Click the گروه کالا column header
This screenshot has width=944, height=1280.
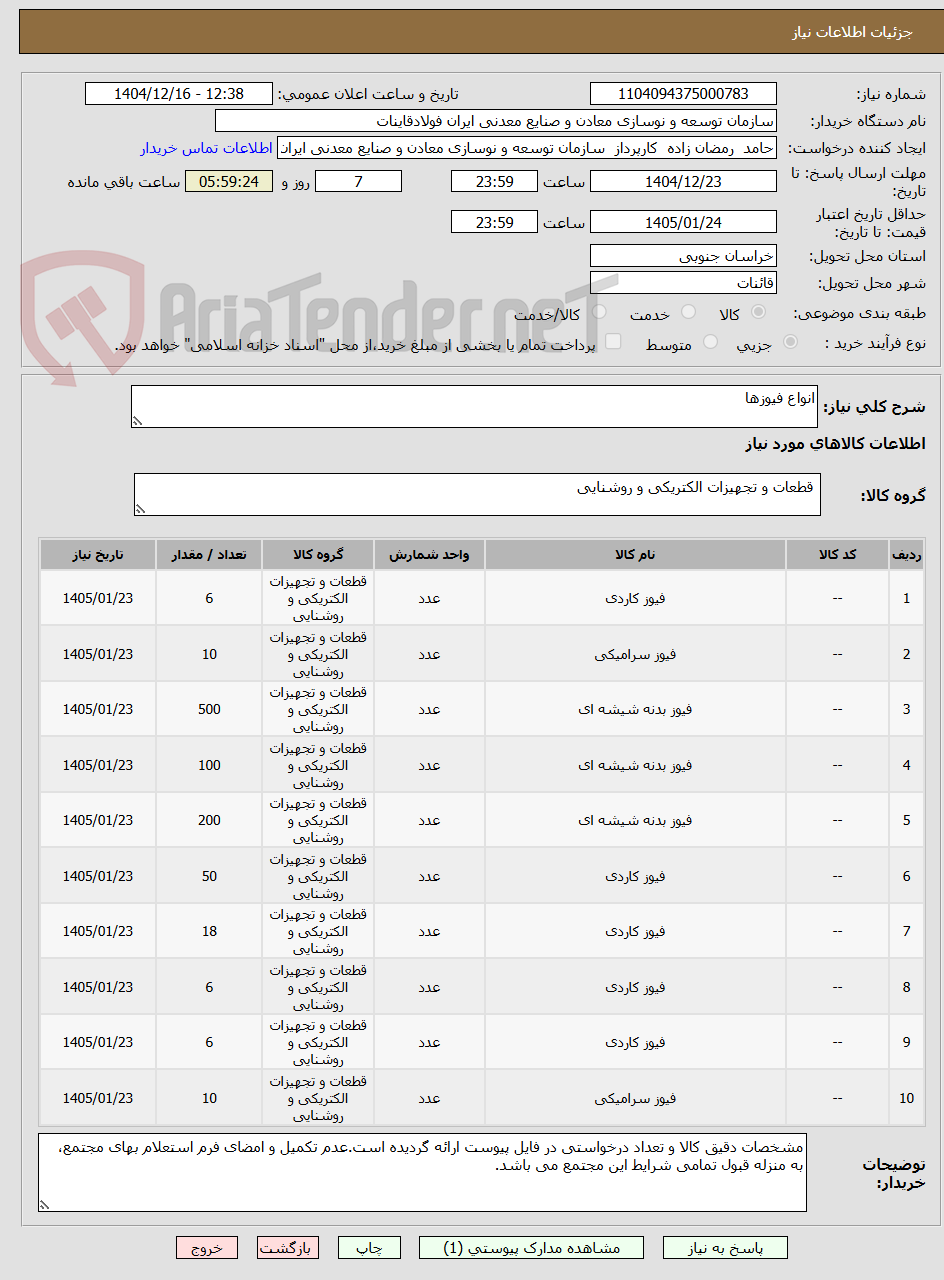(x=318, y=554)
